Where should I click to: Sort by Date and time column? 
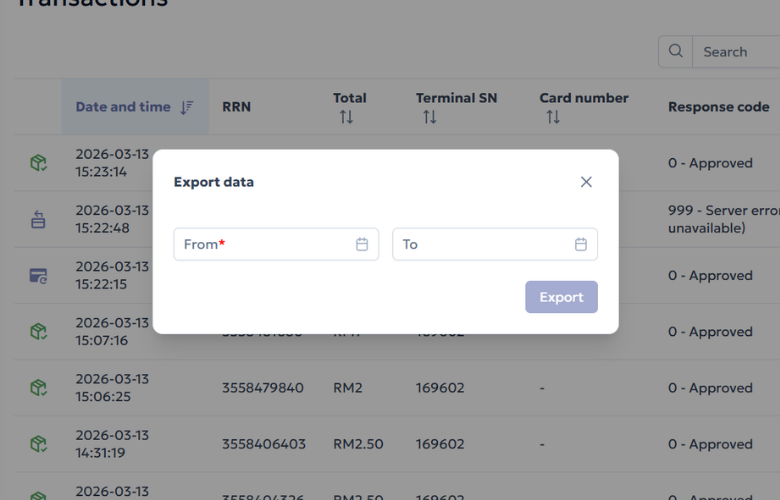[135, 106]
